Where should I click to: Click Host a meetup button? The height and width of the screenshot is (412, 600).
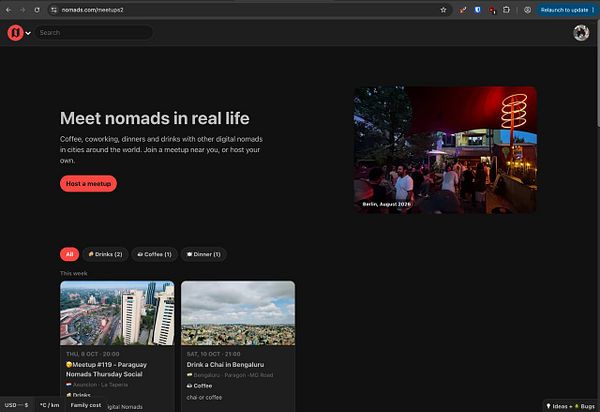pos(88,184)
